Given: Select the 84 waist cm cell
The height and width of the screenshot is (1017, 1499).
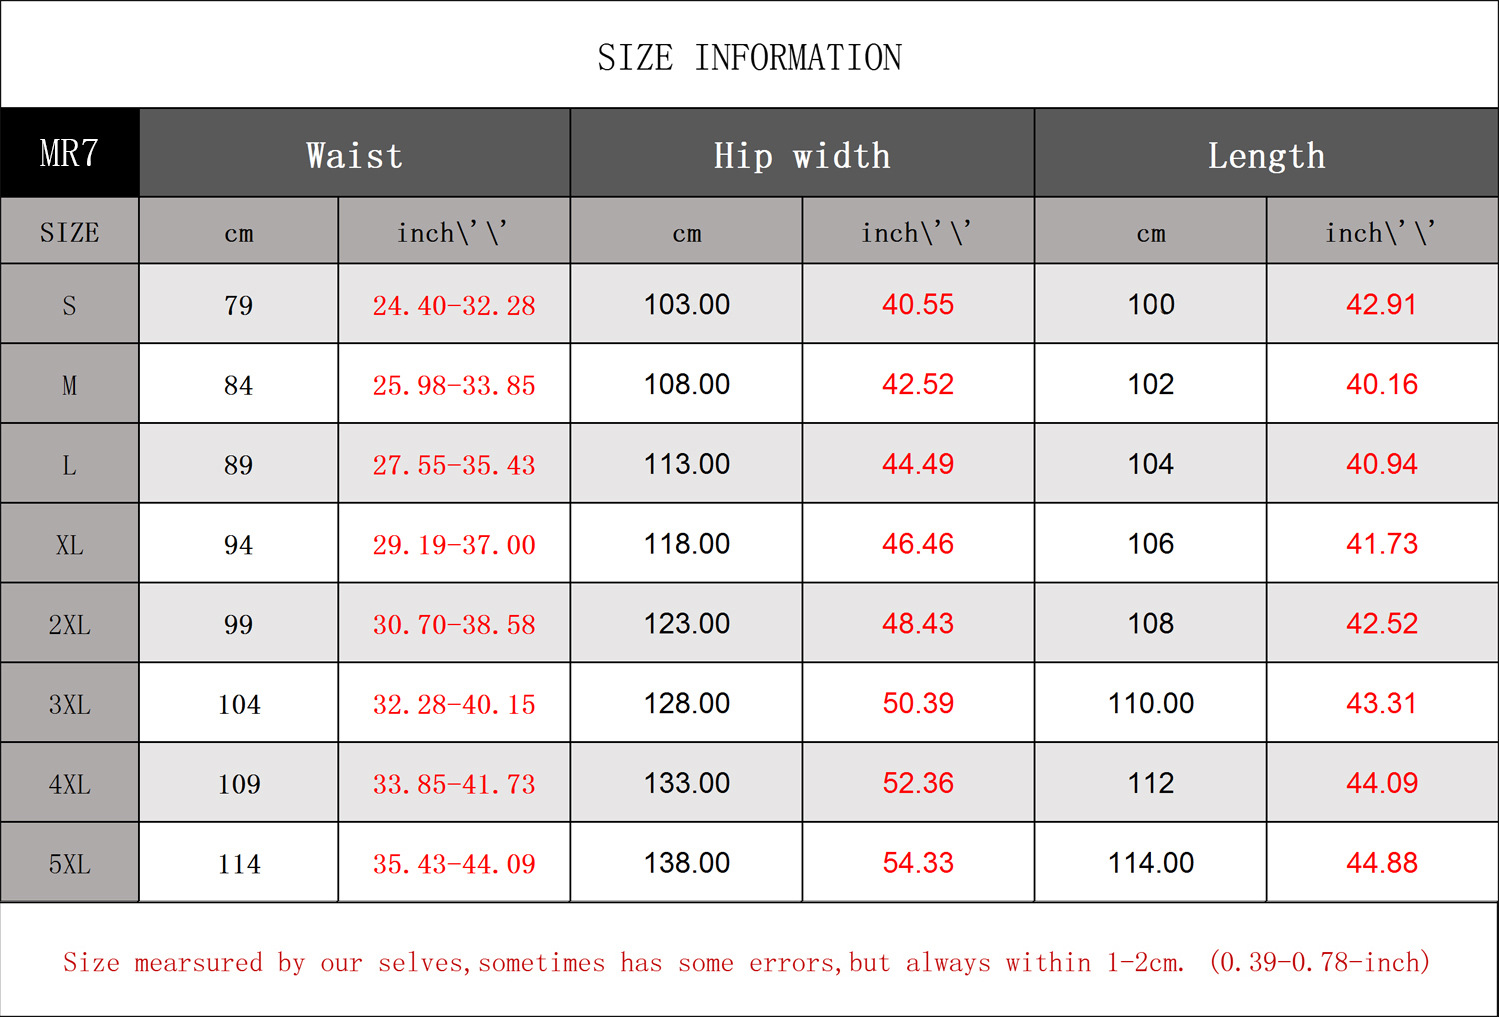Looking at the screenshot, I should point(238,385).
